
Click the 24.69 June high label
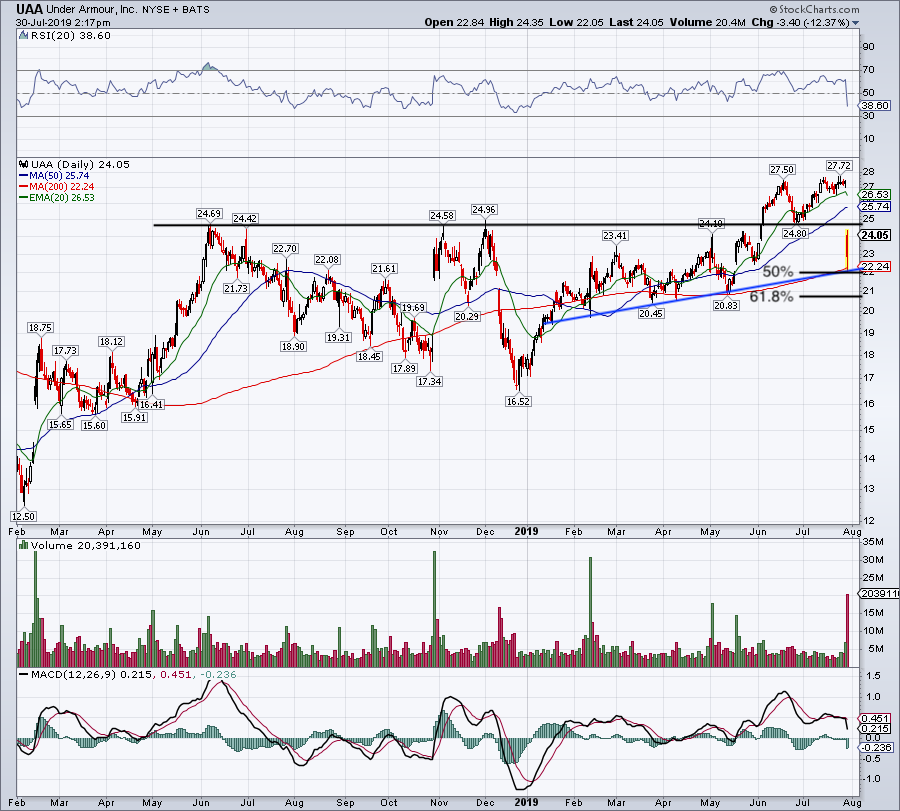click(209, 214)
